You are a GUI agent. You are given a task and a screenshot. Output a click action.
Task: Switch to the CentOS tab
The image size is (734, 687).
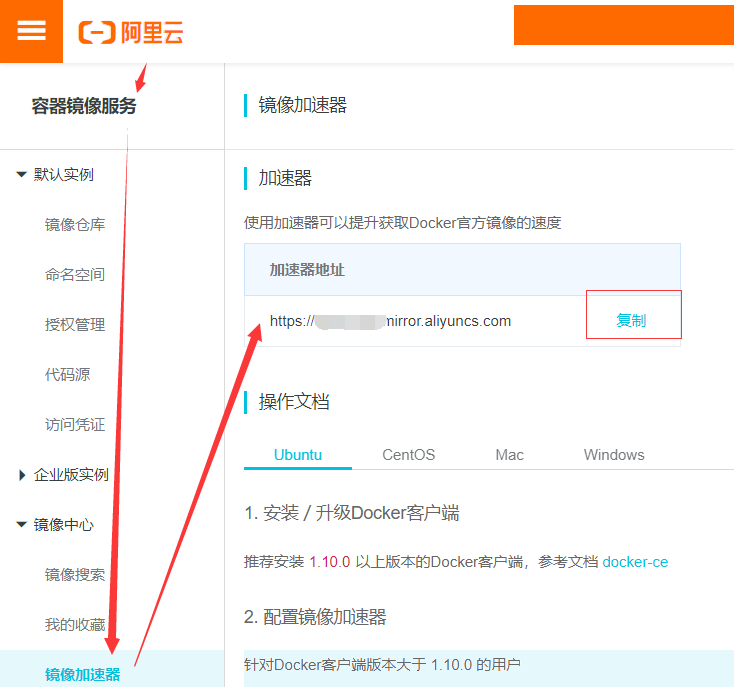409,455
